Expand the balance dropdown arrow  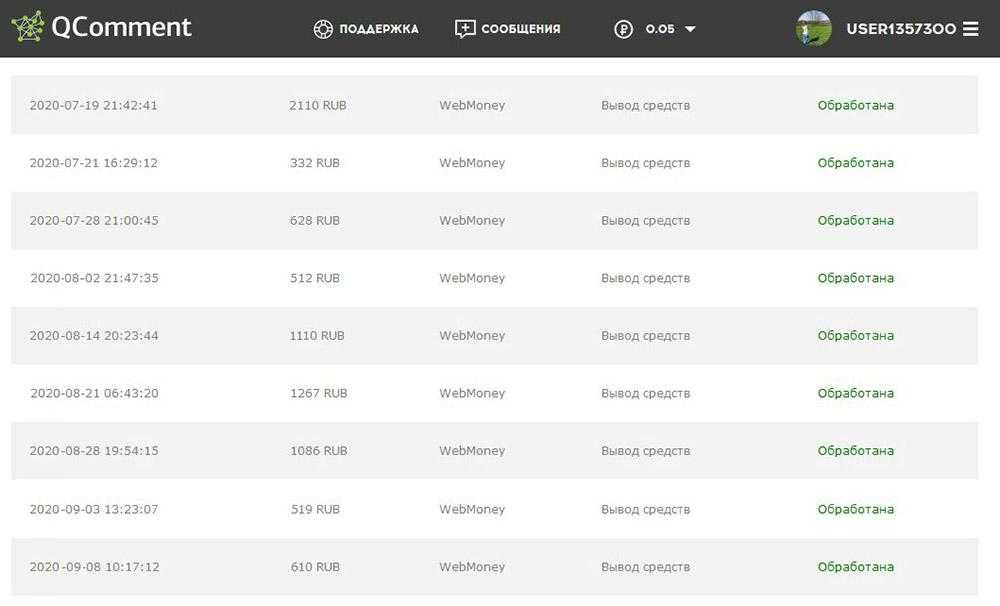(690, 29)
